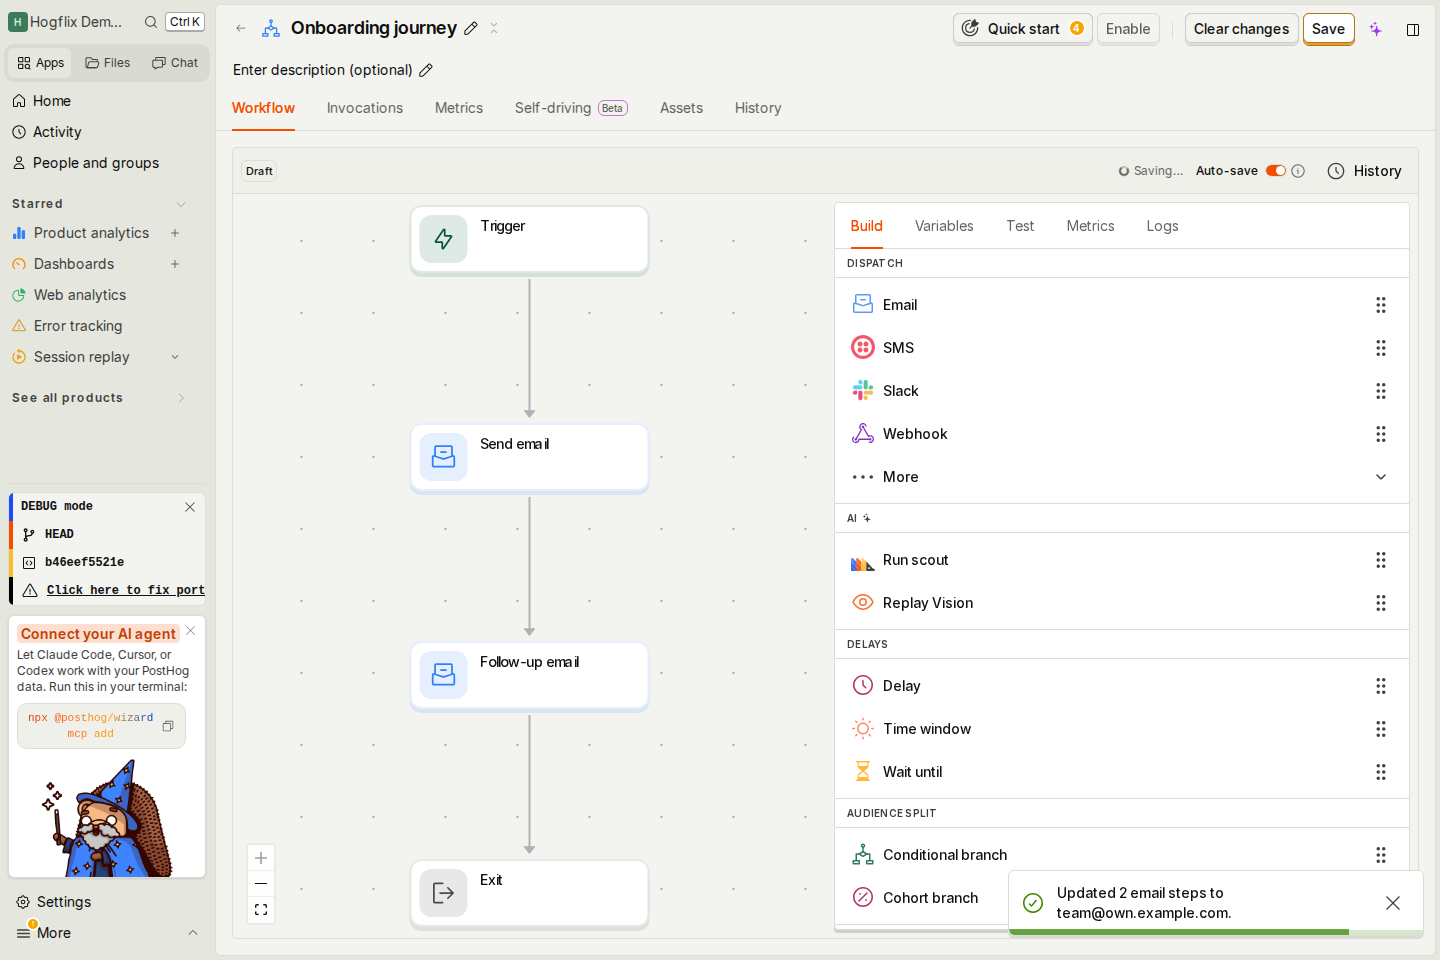Screen dimensions: 1440x960
Task: Open the Logs panel tab
Action: [x=1162, y=226]
